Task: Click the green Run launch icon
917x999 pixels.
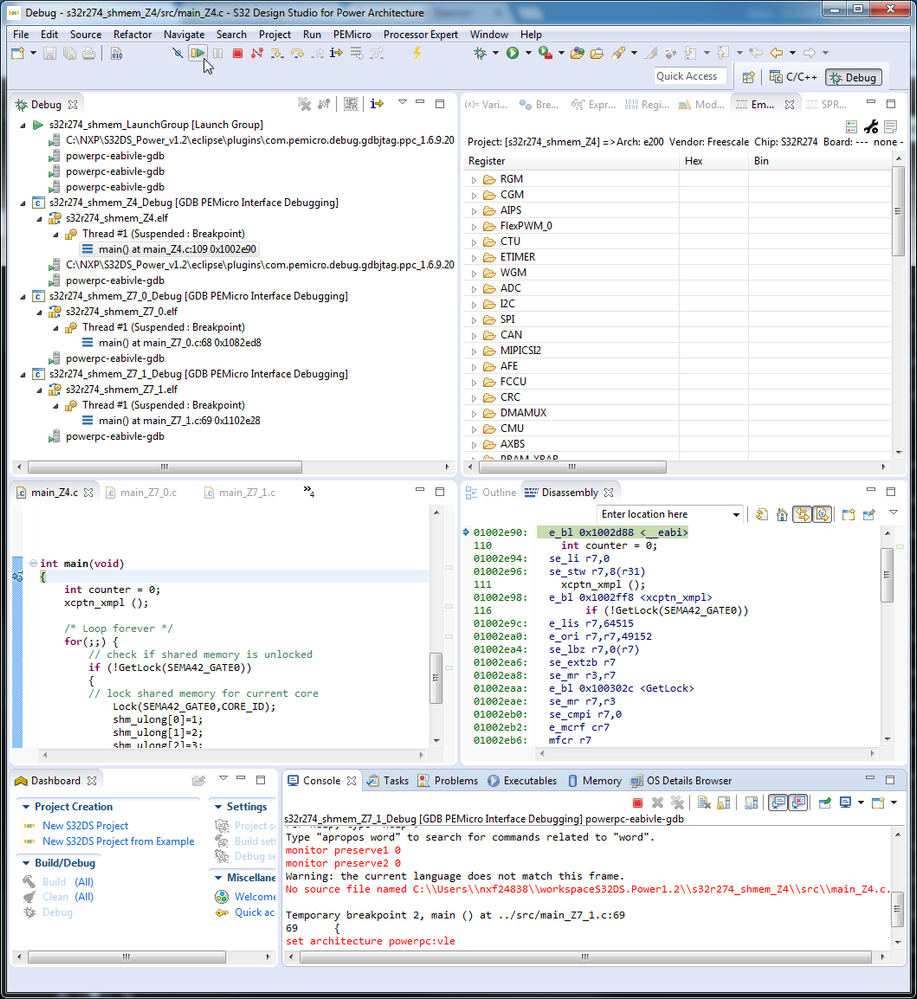Action: point(512,53)
